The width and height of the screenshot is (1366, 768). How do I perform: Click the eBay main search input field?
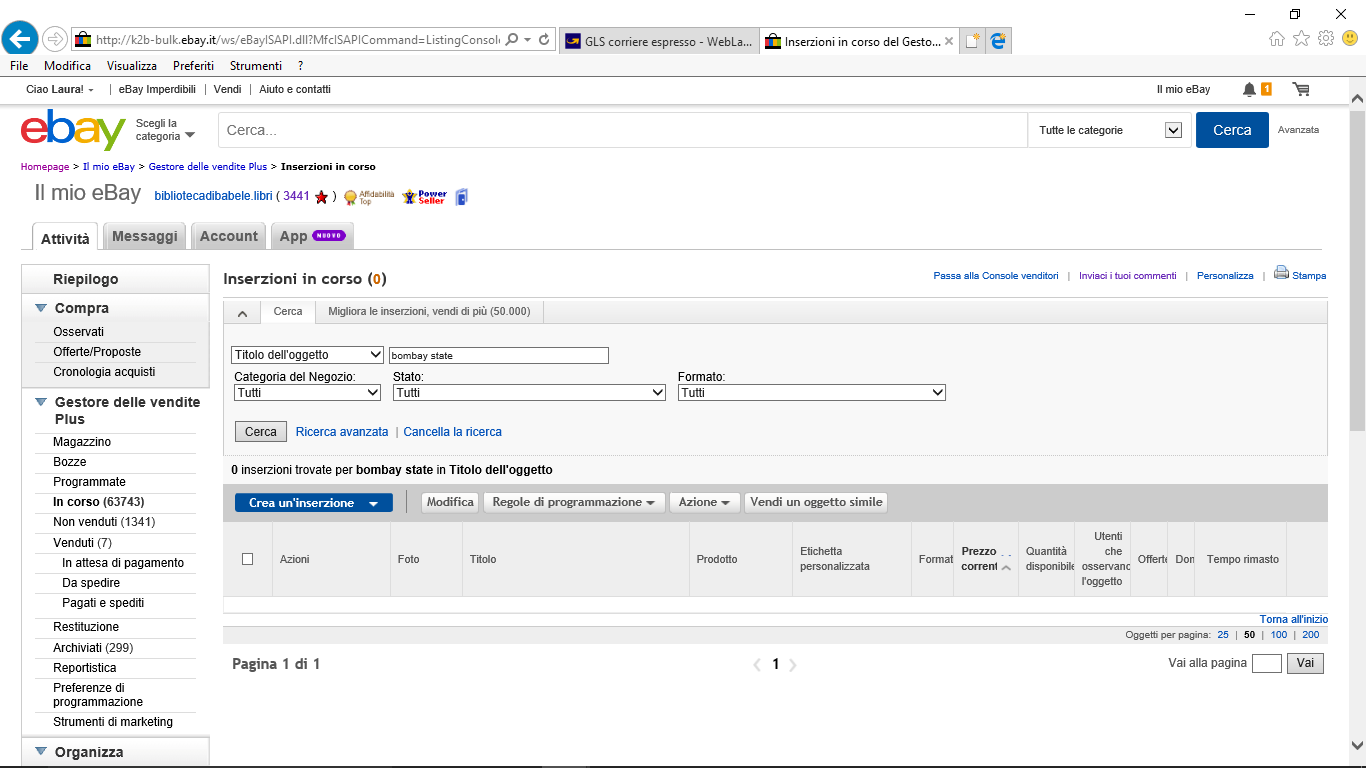pyautogui.click(x=623, y=130)
